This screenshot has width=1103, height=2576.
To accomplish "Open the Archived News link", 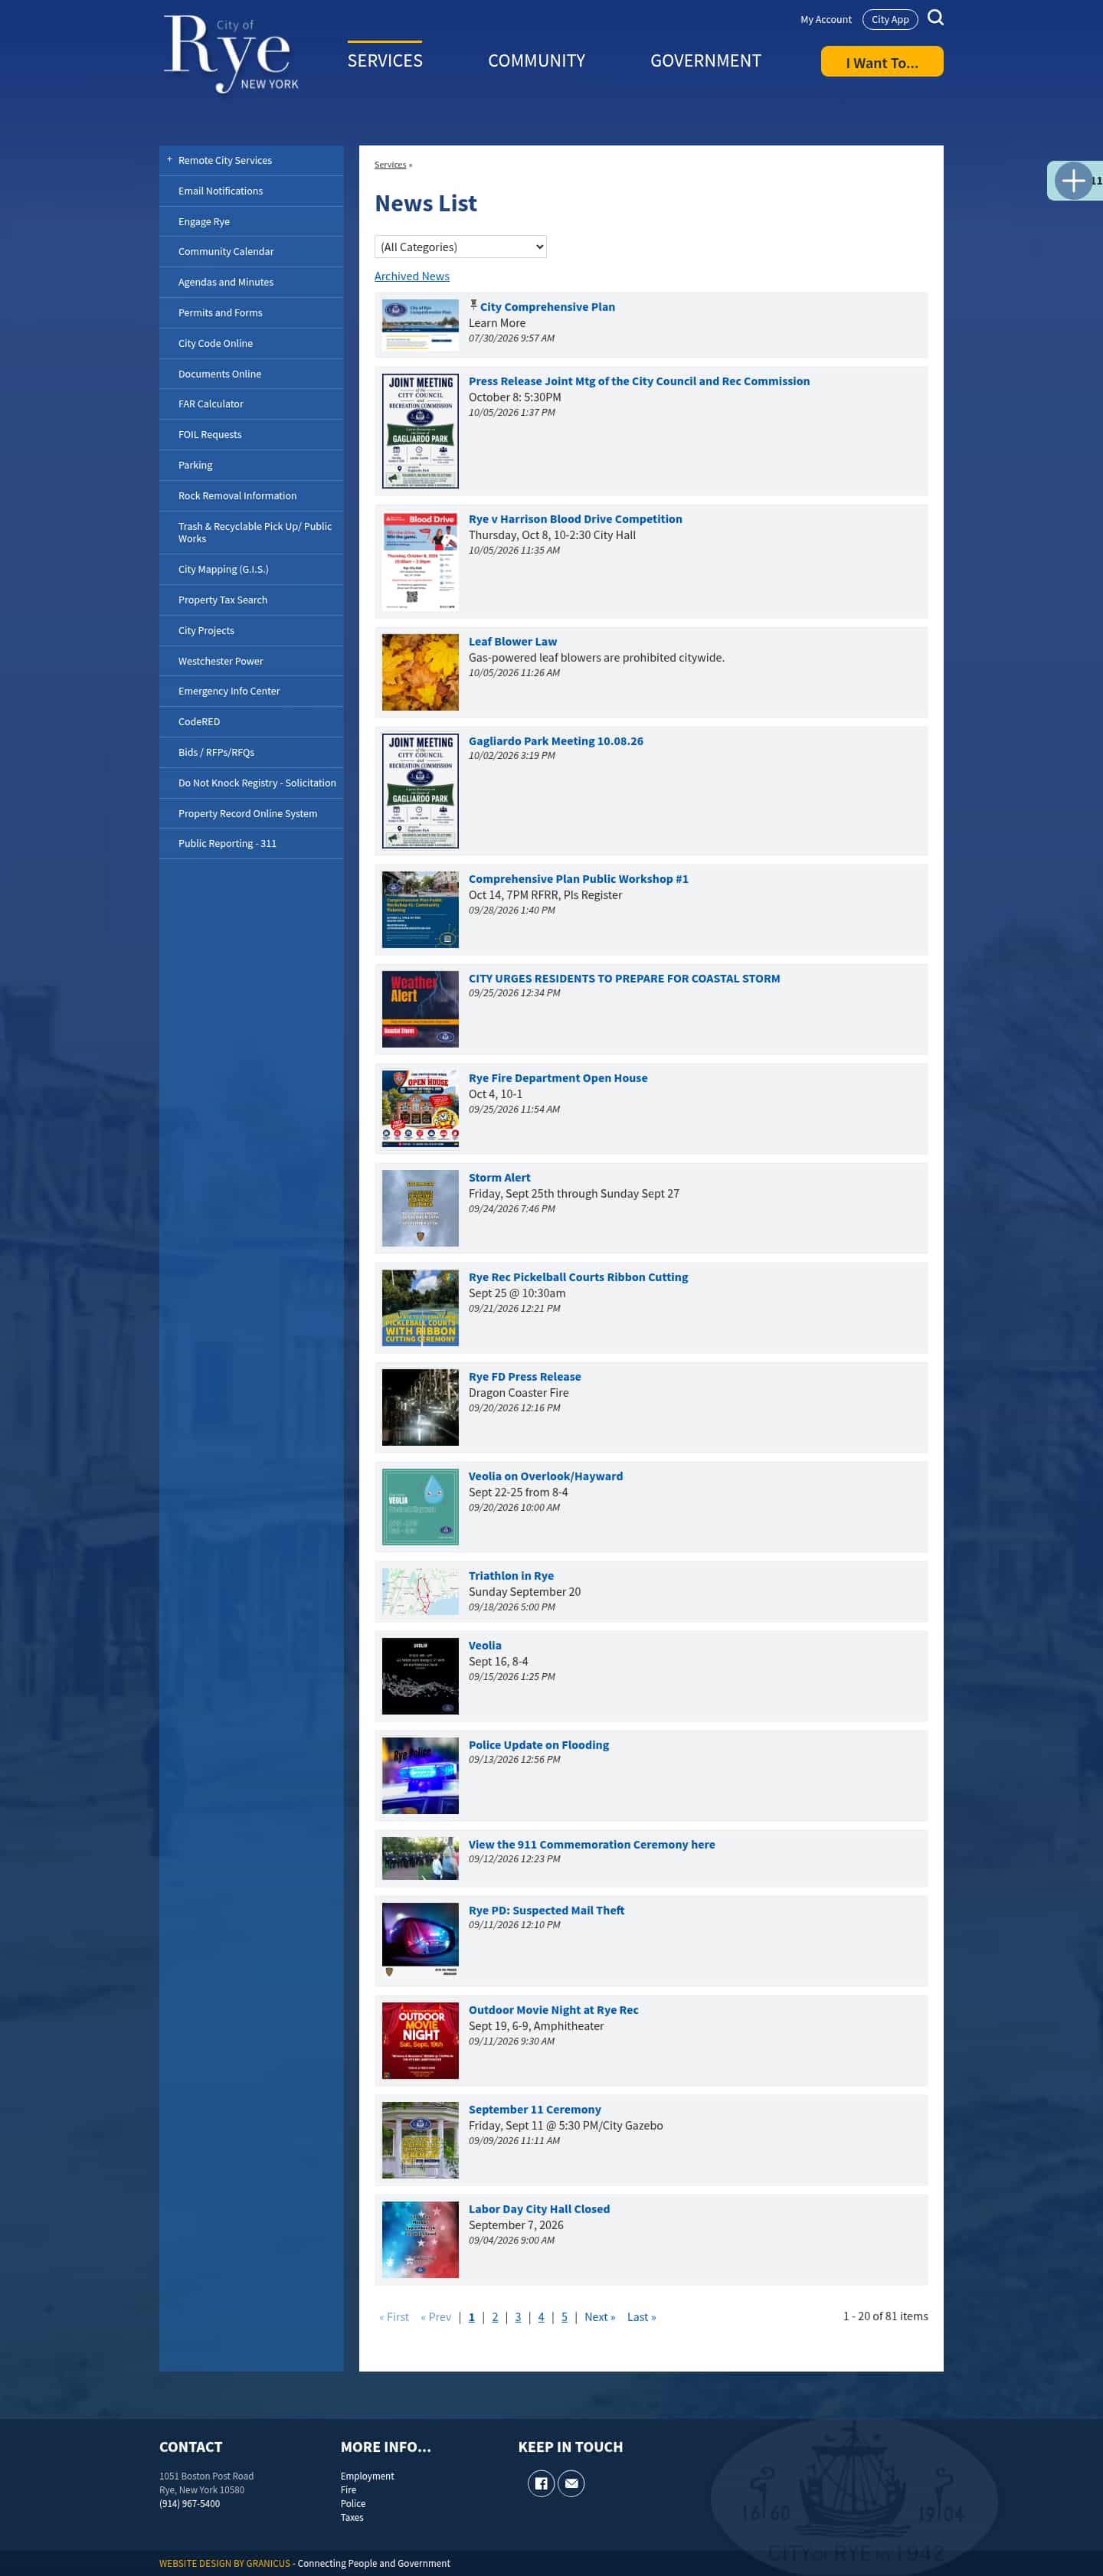I will click(x=412, y=276).
